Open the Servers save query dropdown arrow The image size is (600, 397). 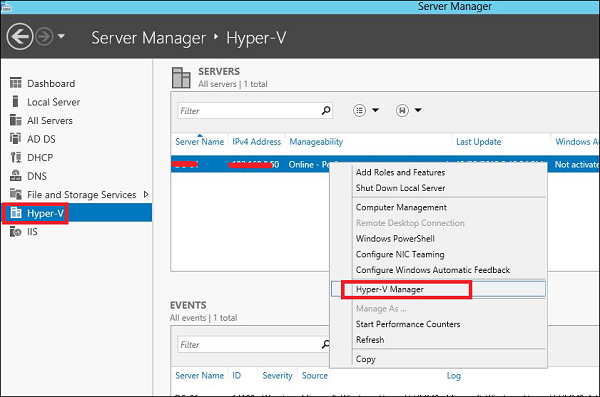pos(418,110)
